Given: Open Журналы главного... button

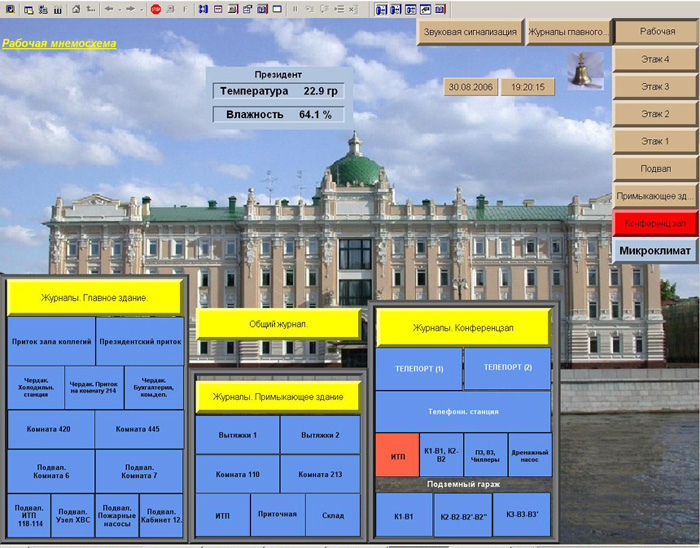Looking at the screenshot, I should [568, 32].
